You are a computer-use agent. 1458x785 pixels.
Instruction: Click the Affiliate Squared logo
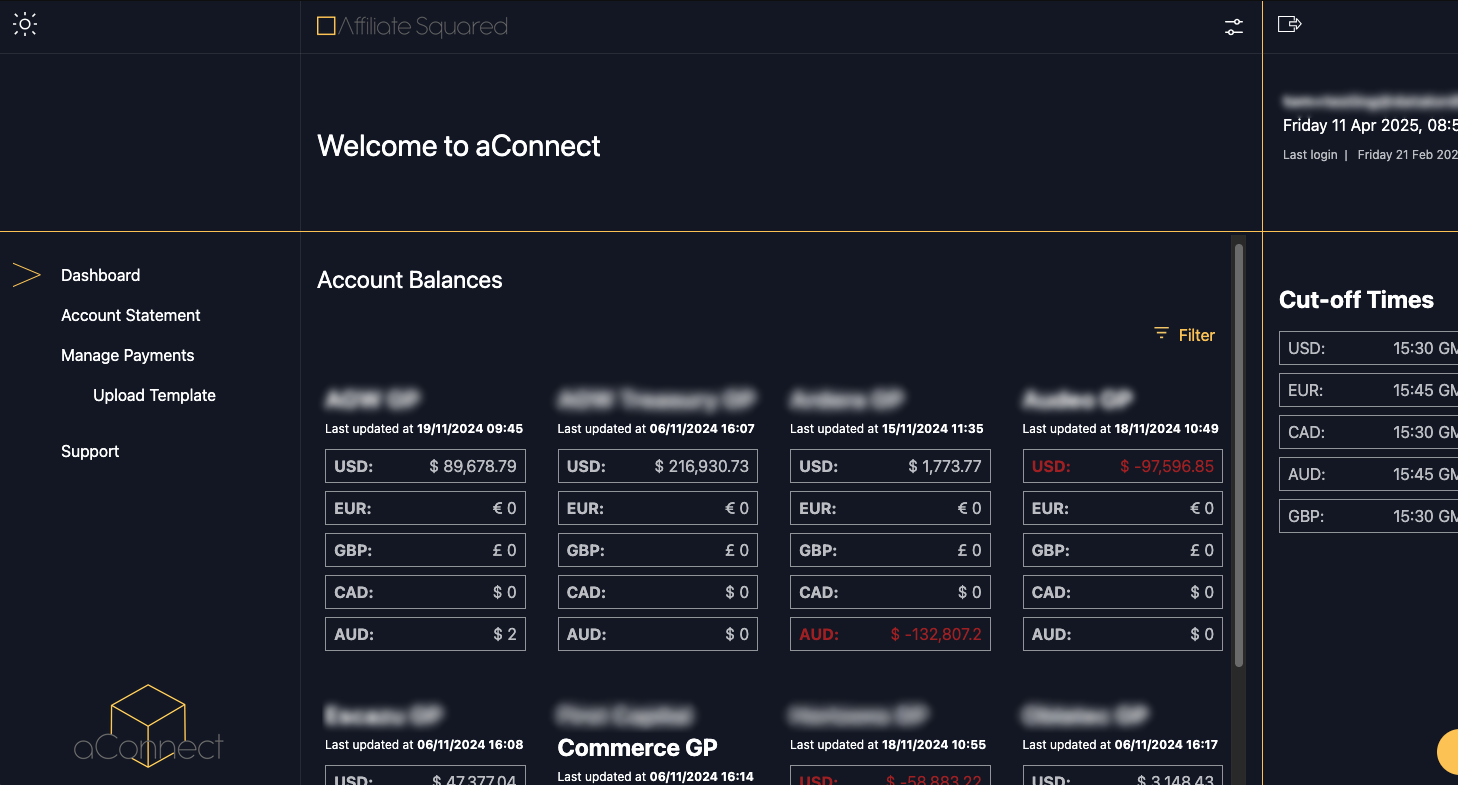[x=412, y=27]
